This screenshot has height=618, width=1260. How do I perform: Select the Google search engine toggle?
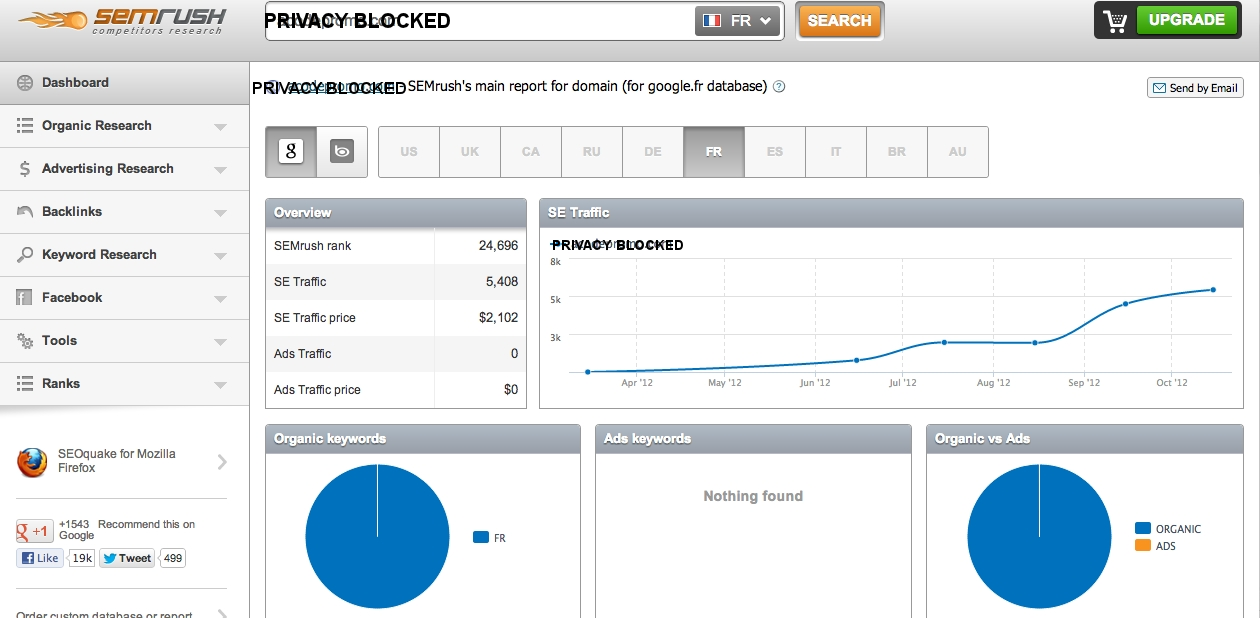coord(291,152)
